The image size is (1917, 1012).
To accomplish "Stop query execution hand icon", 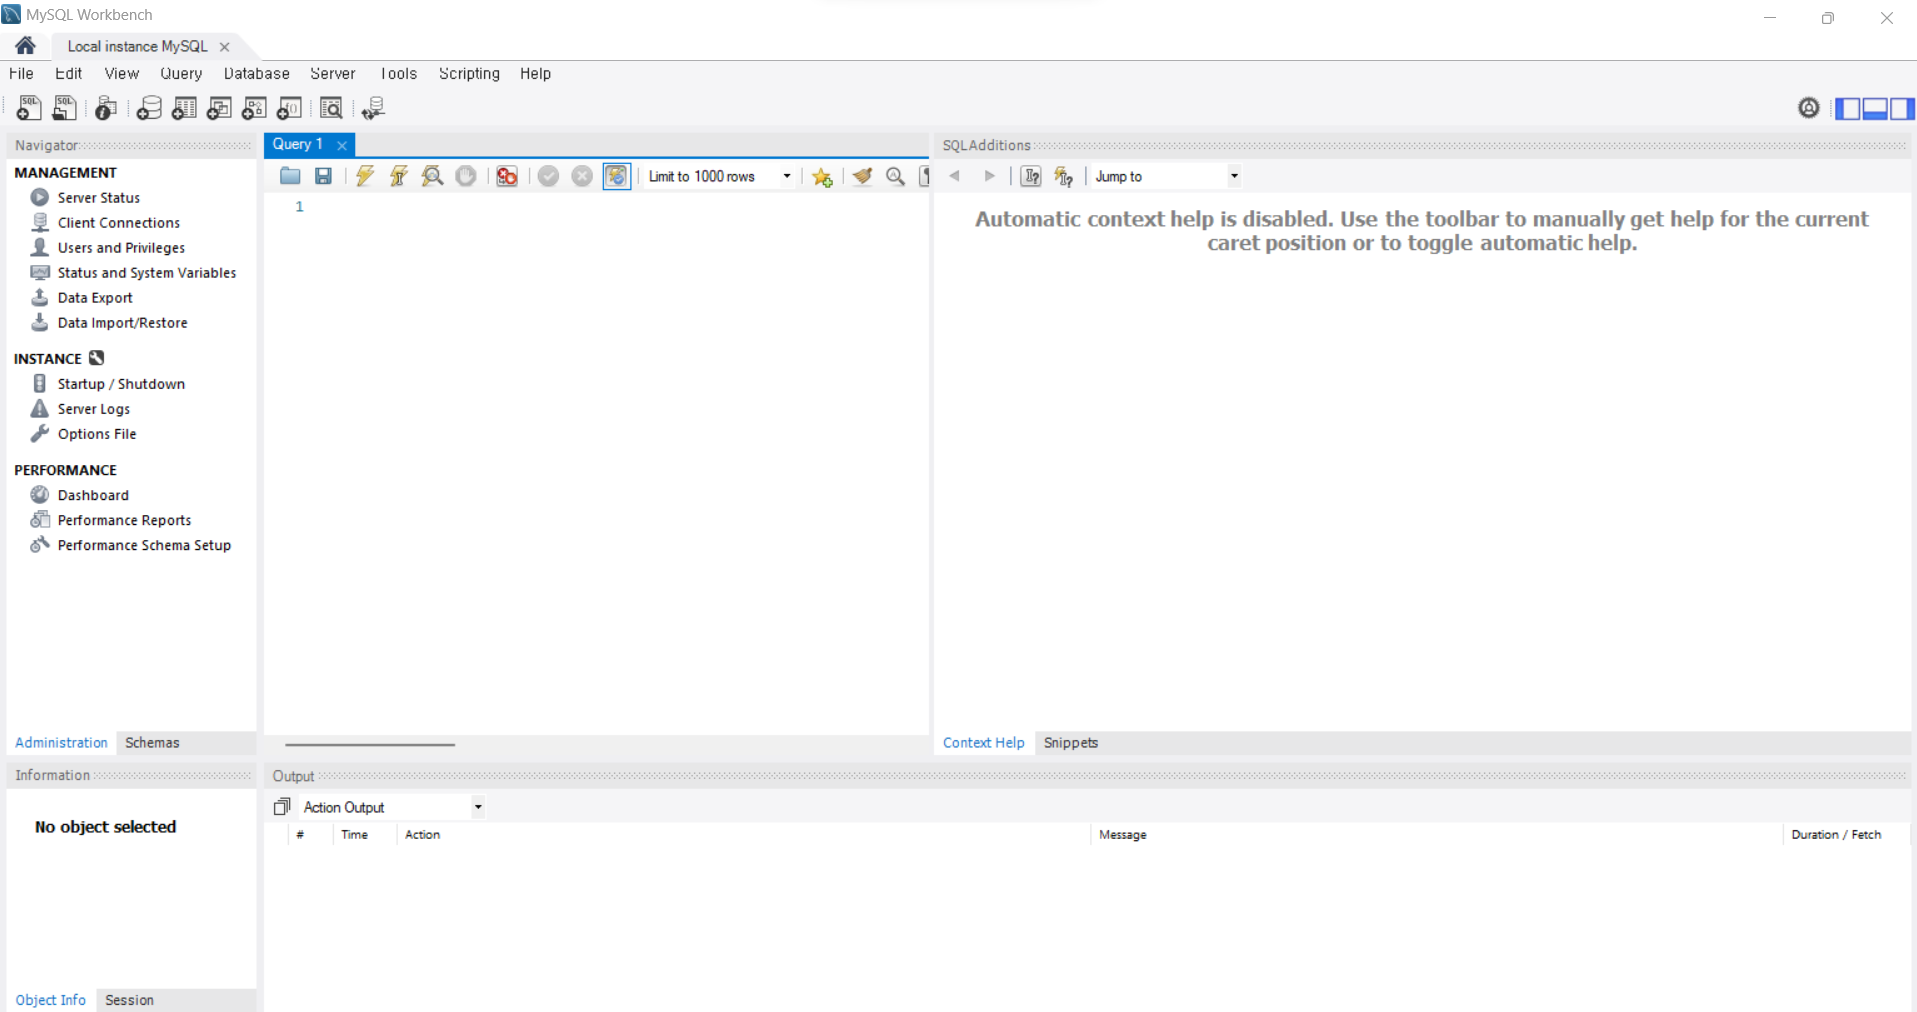I will click(466, 176).
